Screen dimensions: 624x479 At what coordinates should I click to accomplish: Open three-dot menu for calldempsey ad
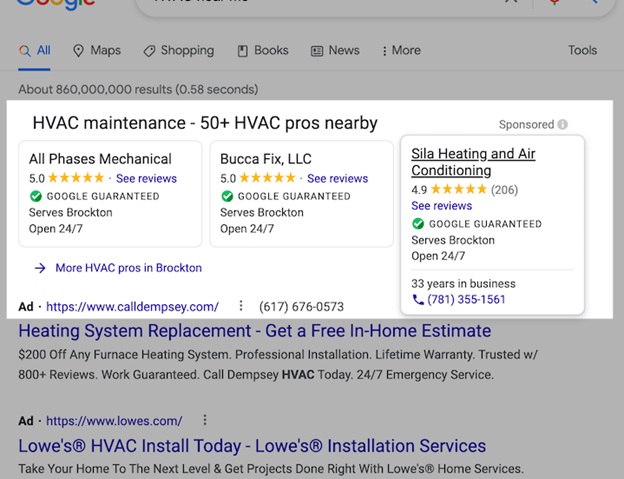pos(240,306)
